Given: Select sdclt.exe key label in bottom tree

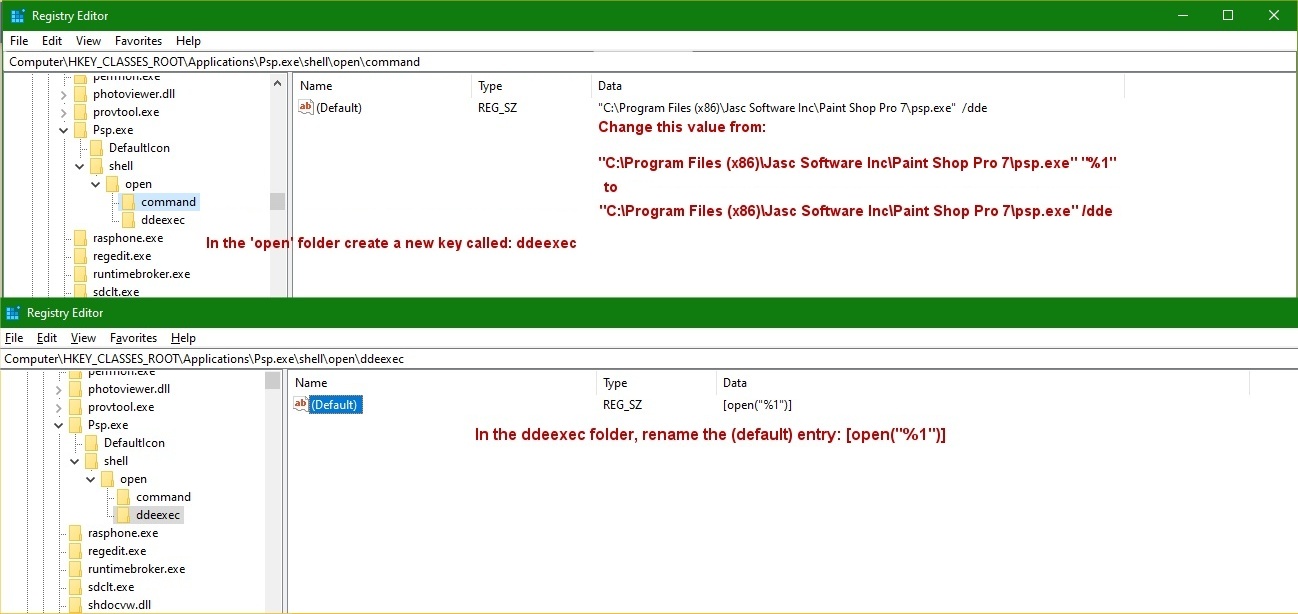Looking at the screenshot, I should tap(111, 587).
